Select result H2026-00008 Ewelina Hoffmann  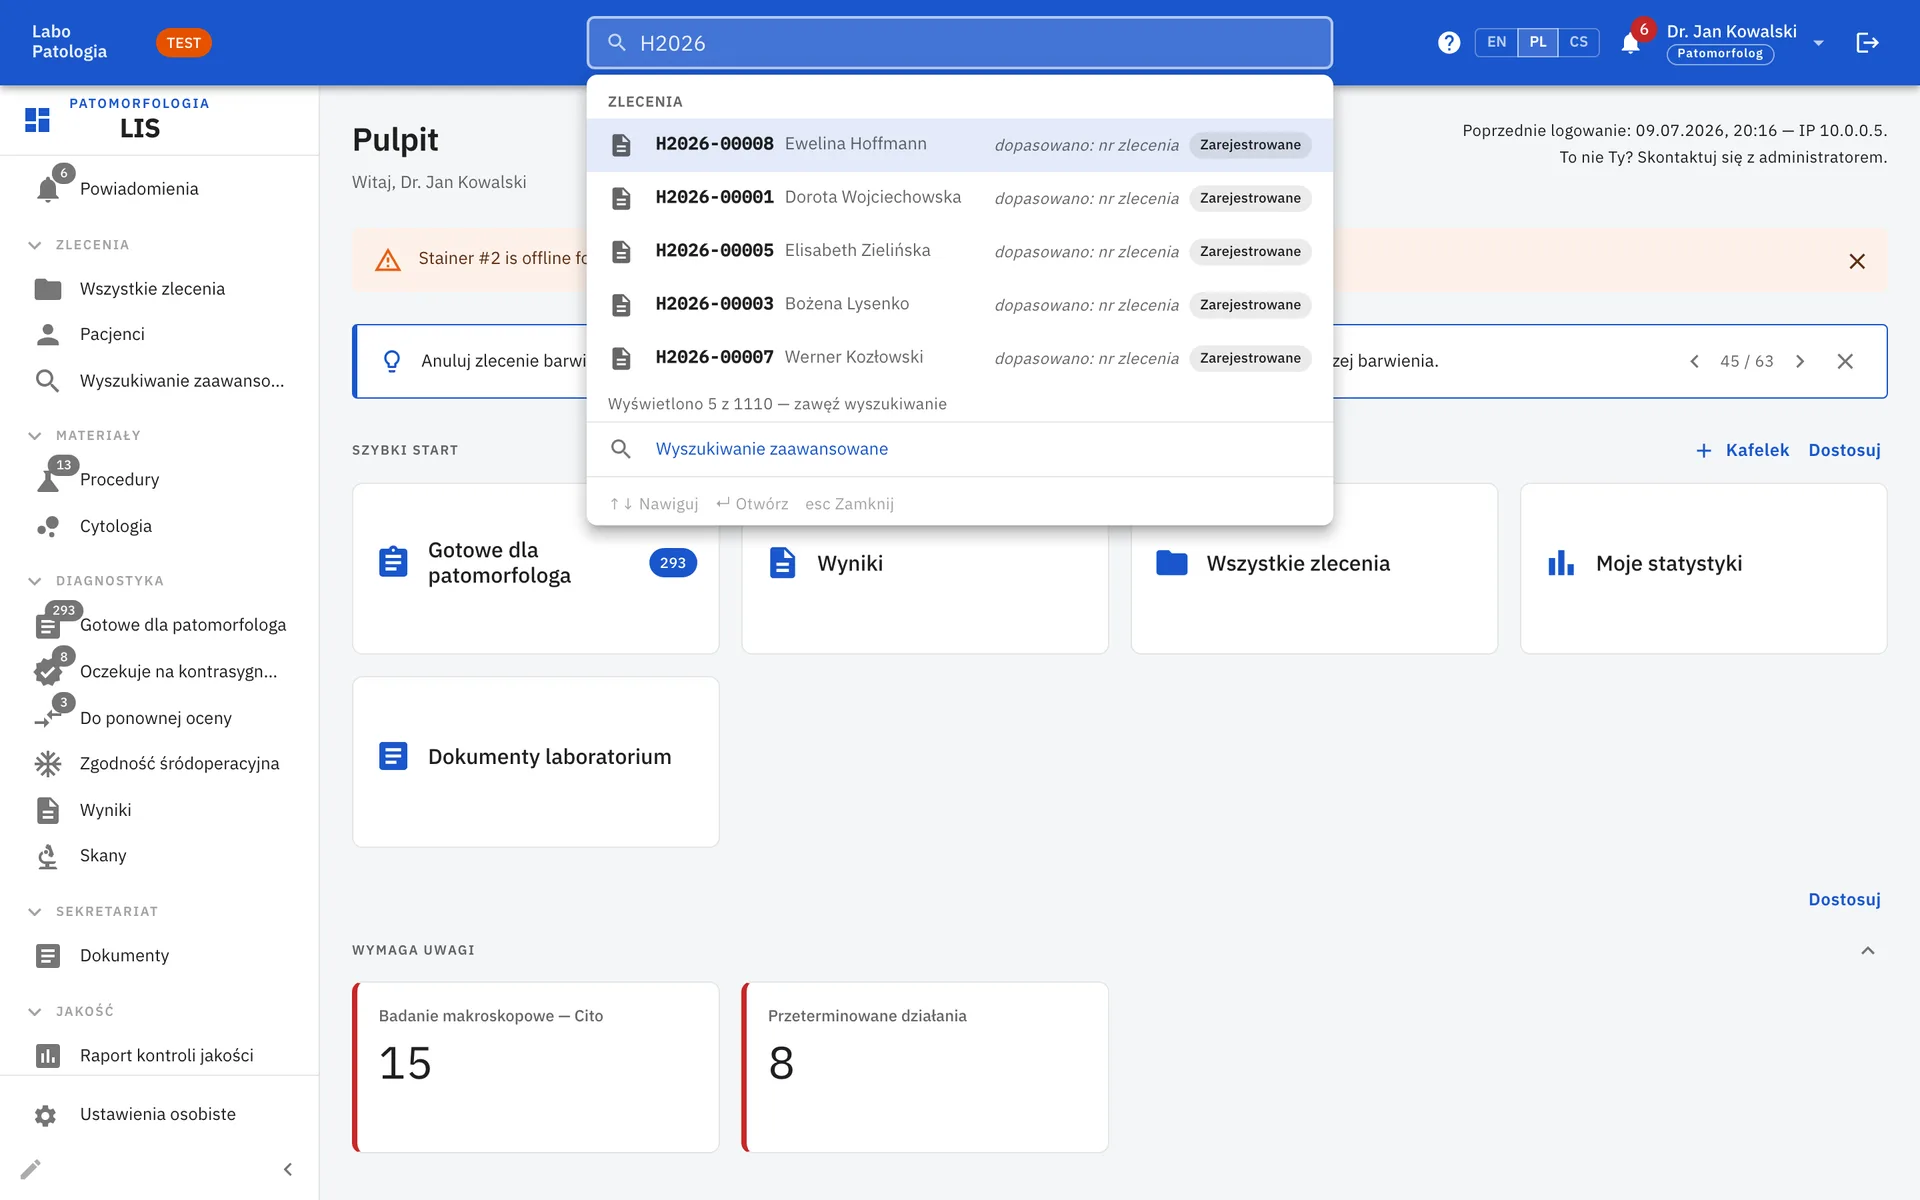960,145
